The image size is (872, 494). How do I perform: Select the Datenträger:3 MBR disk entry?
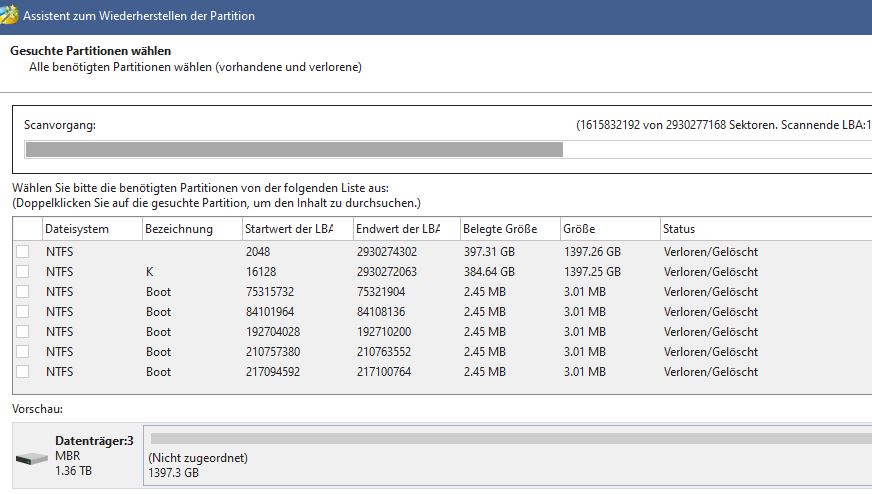(94, 455)
